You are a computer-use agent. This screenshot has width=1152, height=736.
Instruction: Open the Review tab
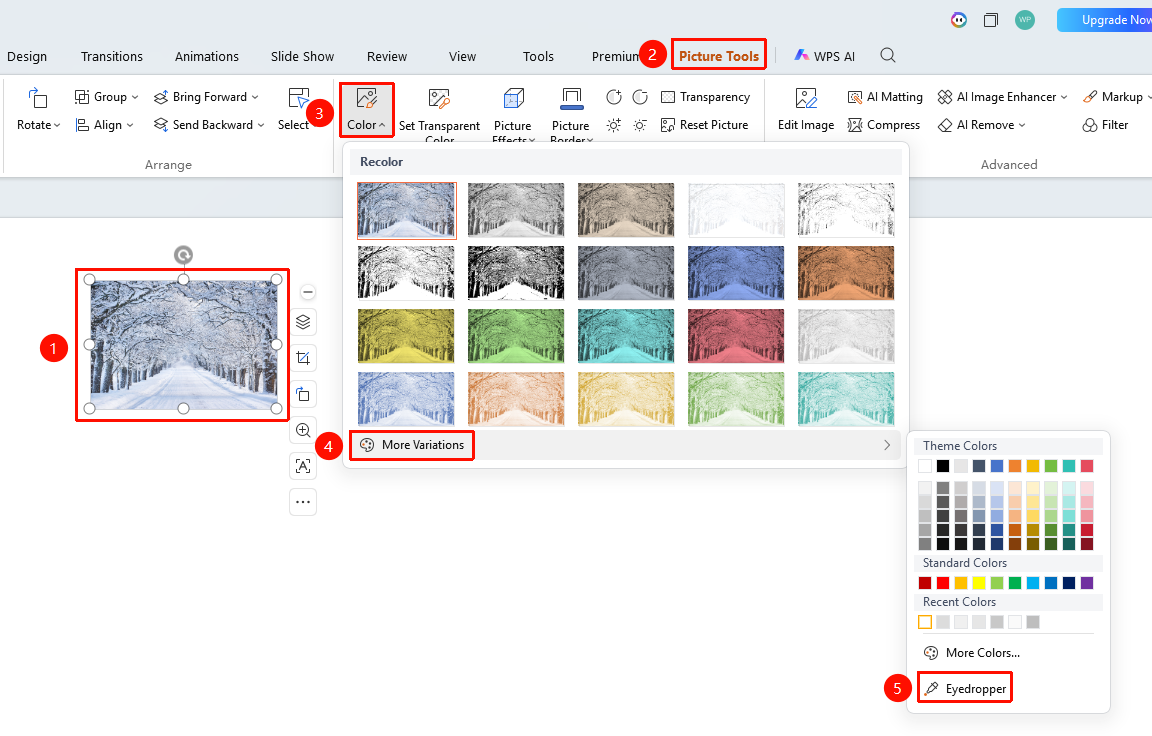tap(387, 57)
